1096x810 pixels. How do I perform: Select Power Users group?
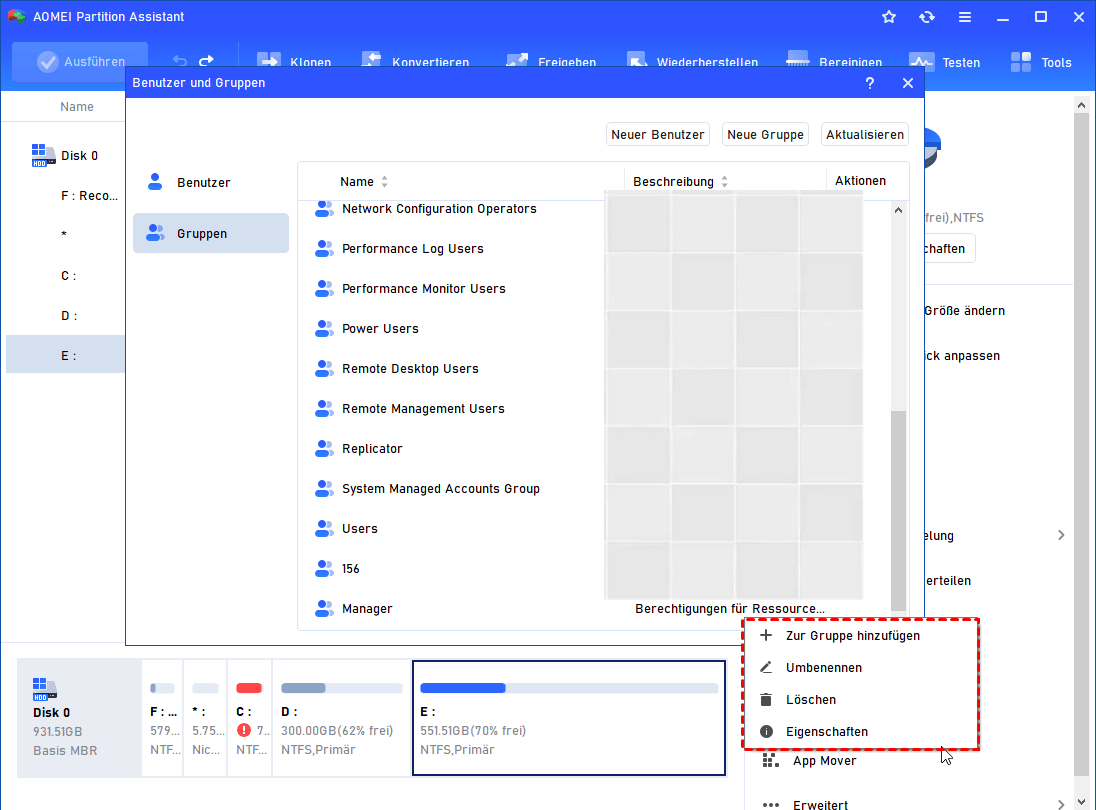click(380, 328)
